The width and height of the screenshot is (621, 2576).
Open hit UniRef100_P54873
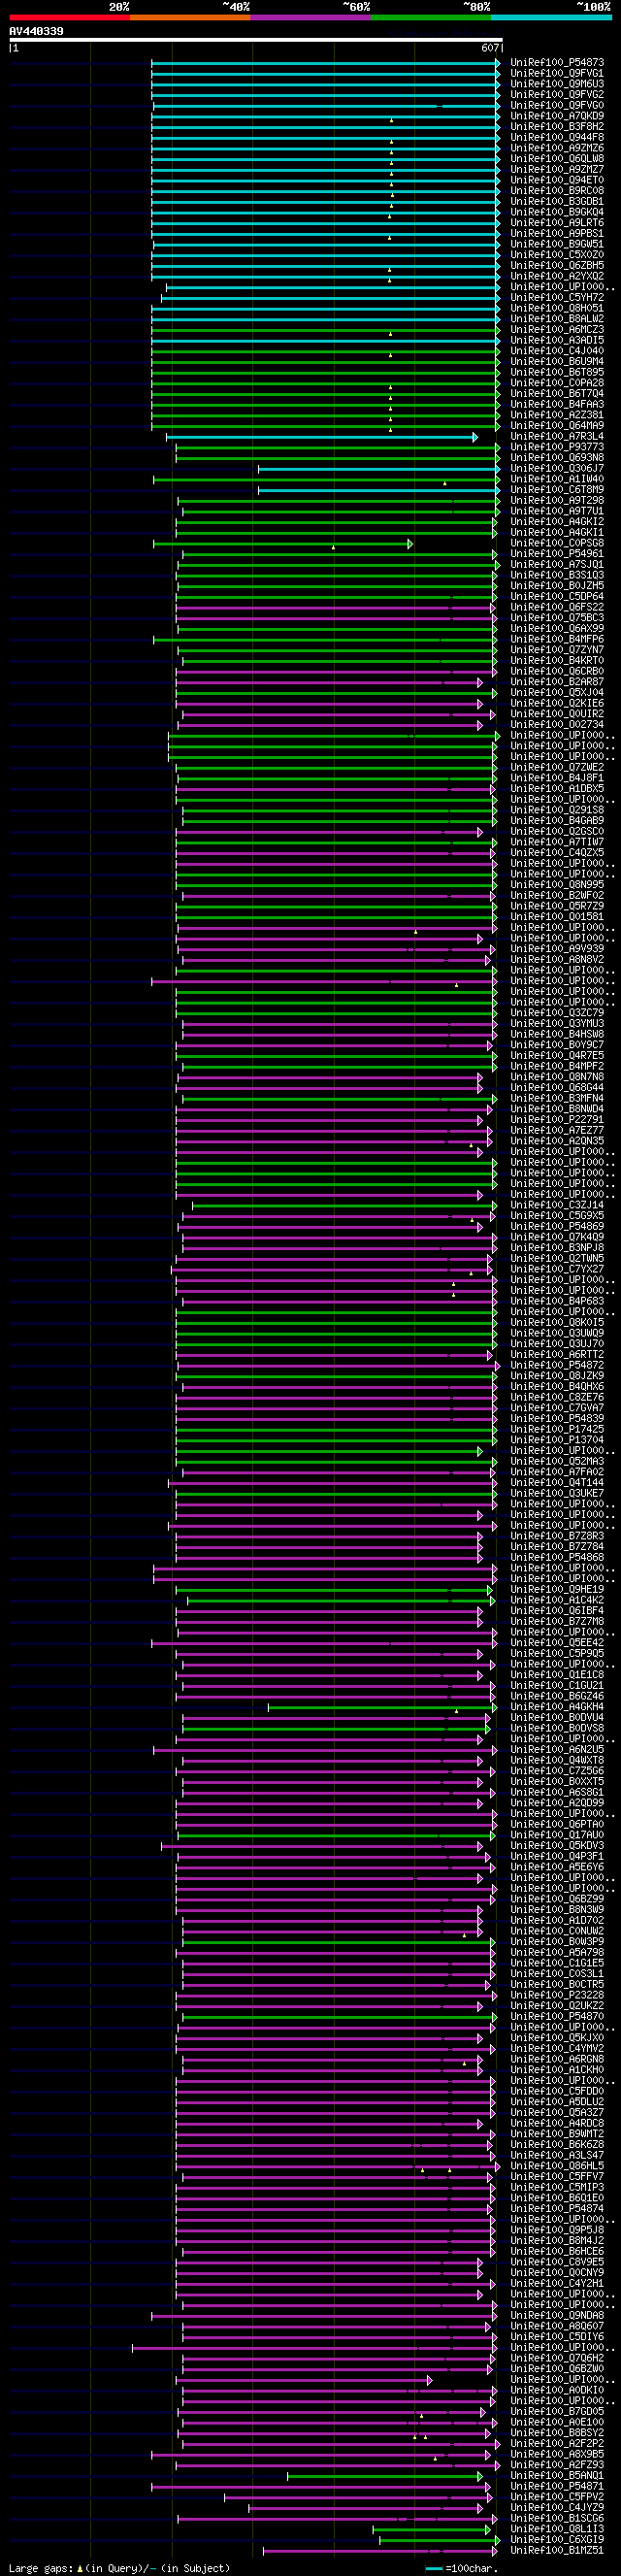[557, 63]
